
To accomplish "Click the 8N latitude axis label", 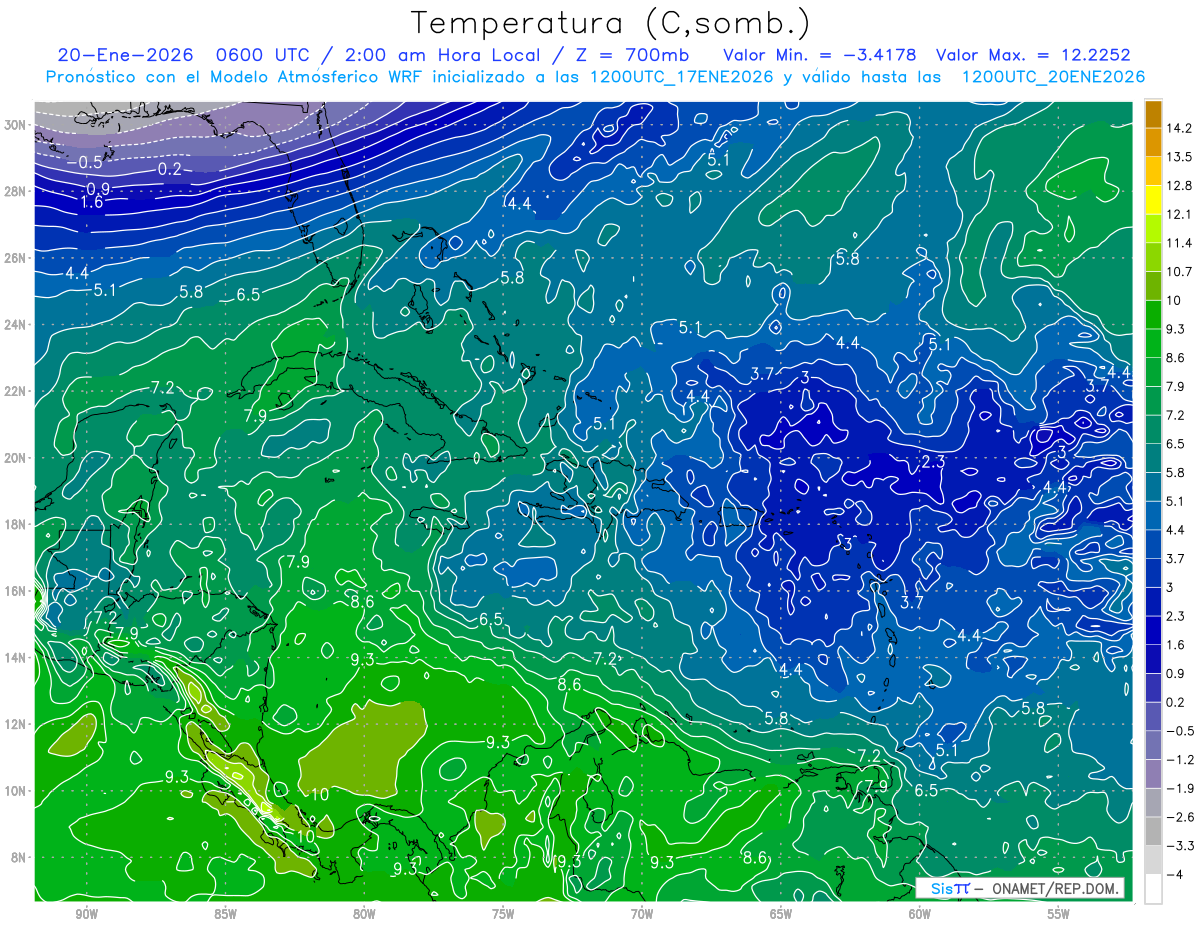I will pyautogui.click(x=20, y=857).
